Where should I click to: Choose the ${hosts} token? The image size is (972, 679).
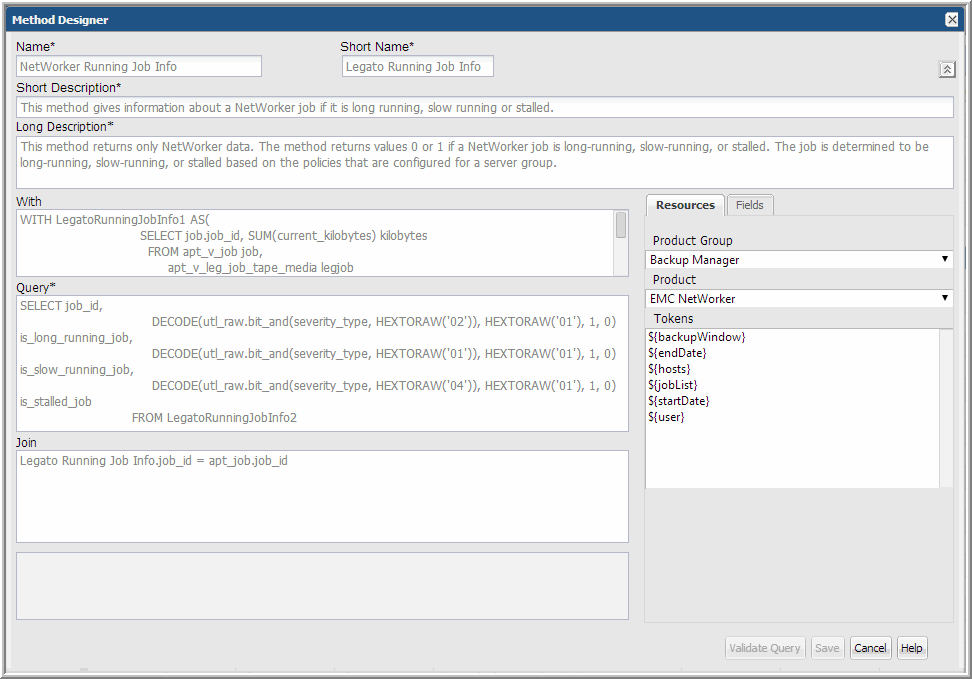(x=670, y=369)
